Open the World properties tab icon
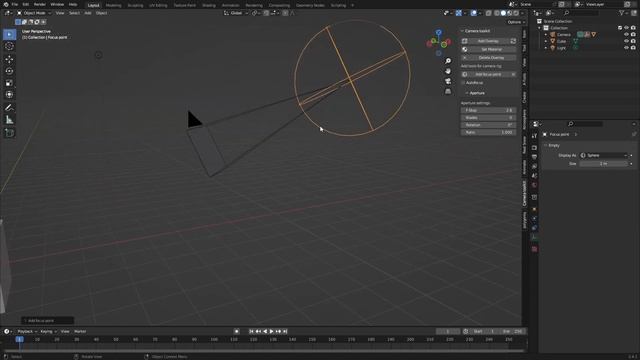Viewport: 640px width, 360px height. [x=534, y=185]
